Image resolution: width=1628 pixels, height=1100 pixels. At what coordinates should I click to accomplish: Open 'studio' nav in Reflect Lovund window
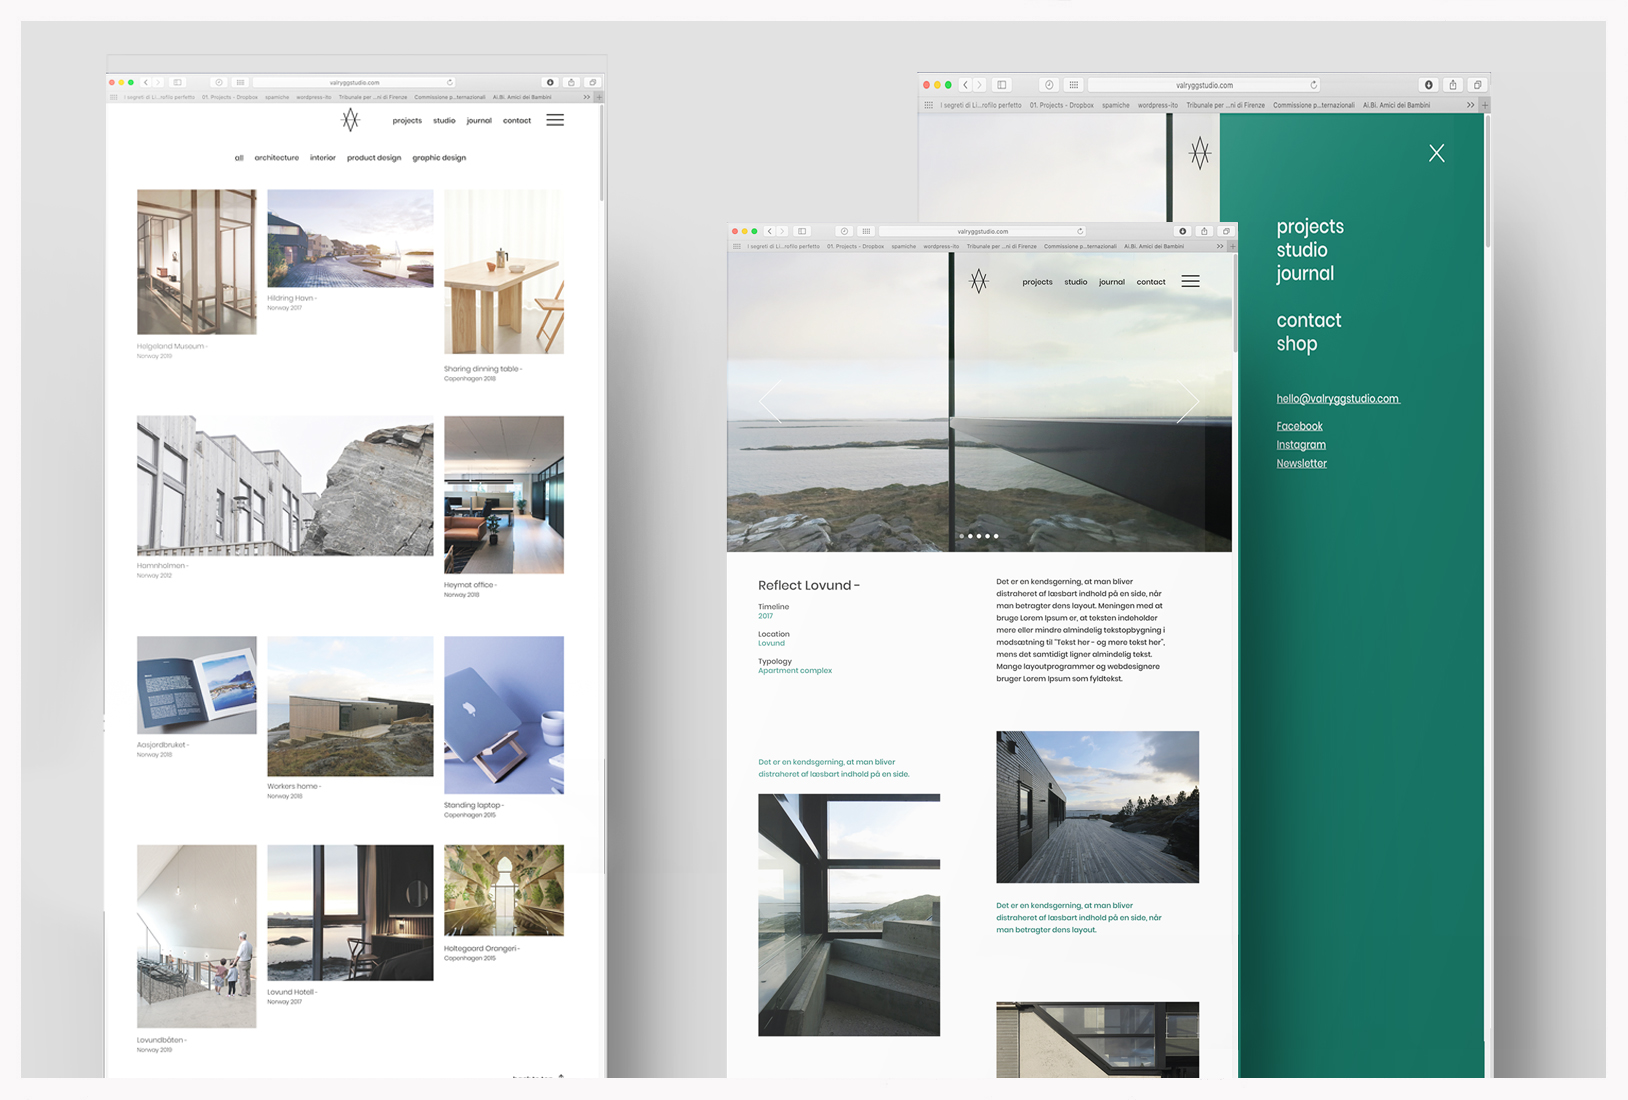[1076, 282]
